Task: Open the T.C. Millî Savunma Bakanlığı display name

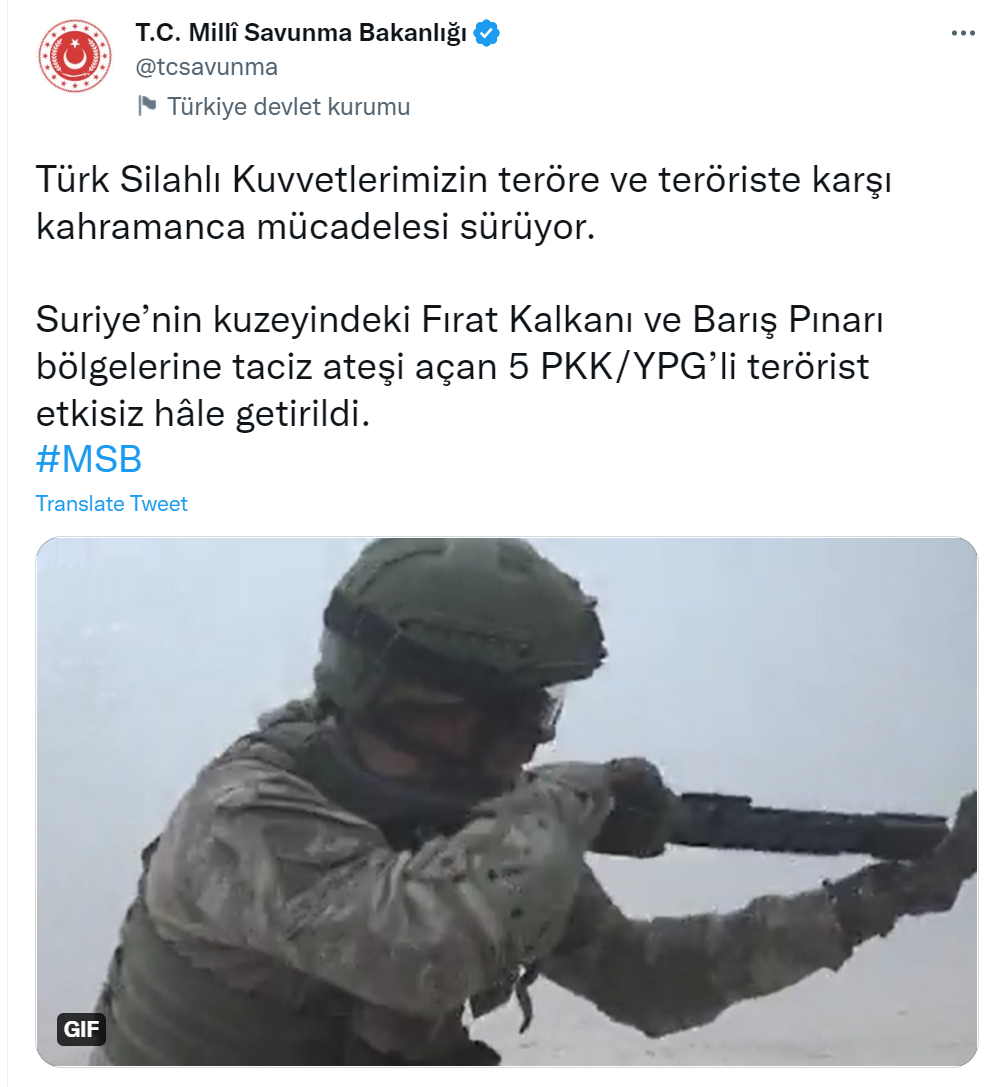Action: pos(301,33)
